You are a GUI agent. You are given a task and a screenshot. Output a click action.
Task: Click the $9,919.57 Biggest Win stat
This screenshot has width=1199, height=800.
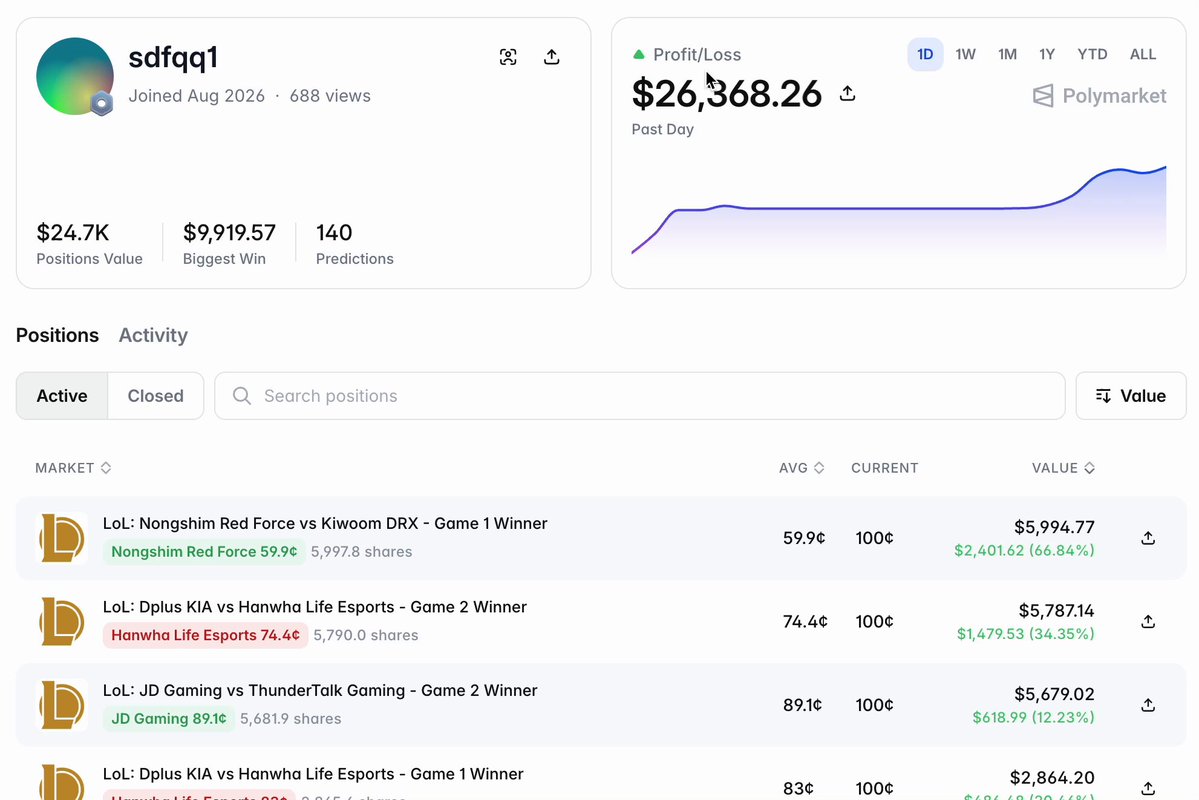click(229, 243)
